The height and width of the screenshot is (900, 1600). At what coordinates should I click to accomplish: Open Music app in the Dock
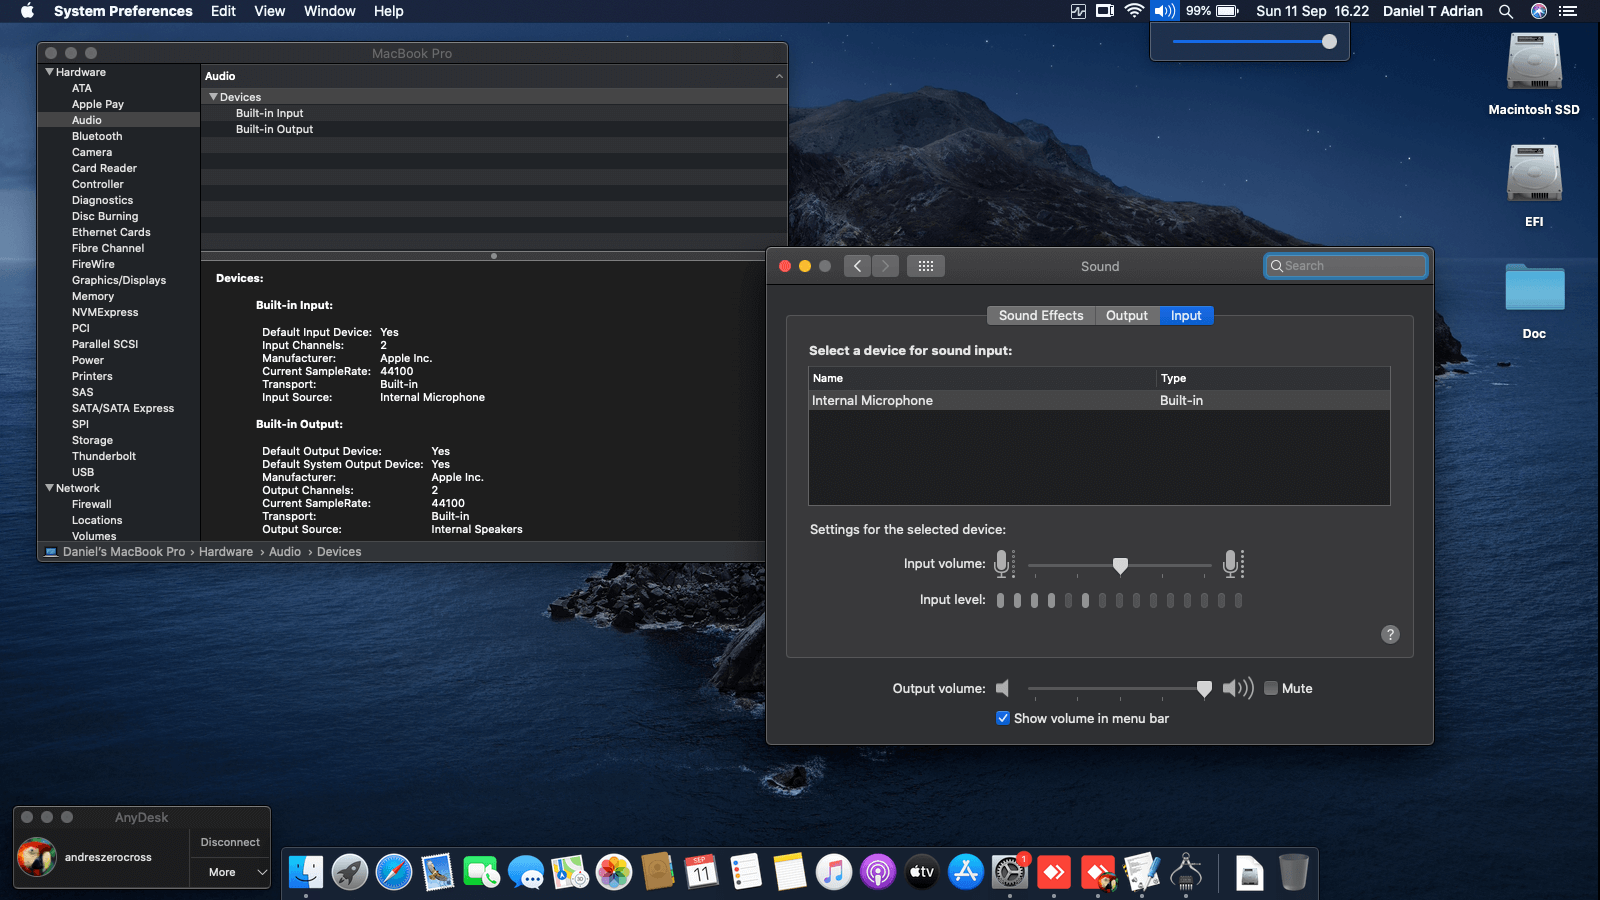(834, 872)
